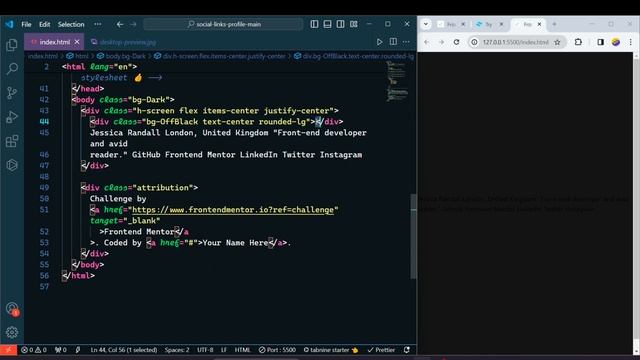This screenshot has width=640, height=360.
Task: Click the ports forwarded status item
Action: point(60,350)
